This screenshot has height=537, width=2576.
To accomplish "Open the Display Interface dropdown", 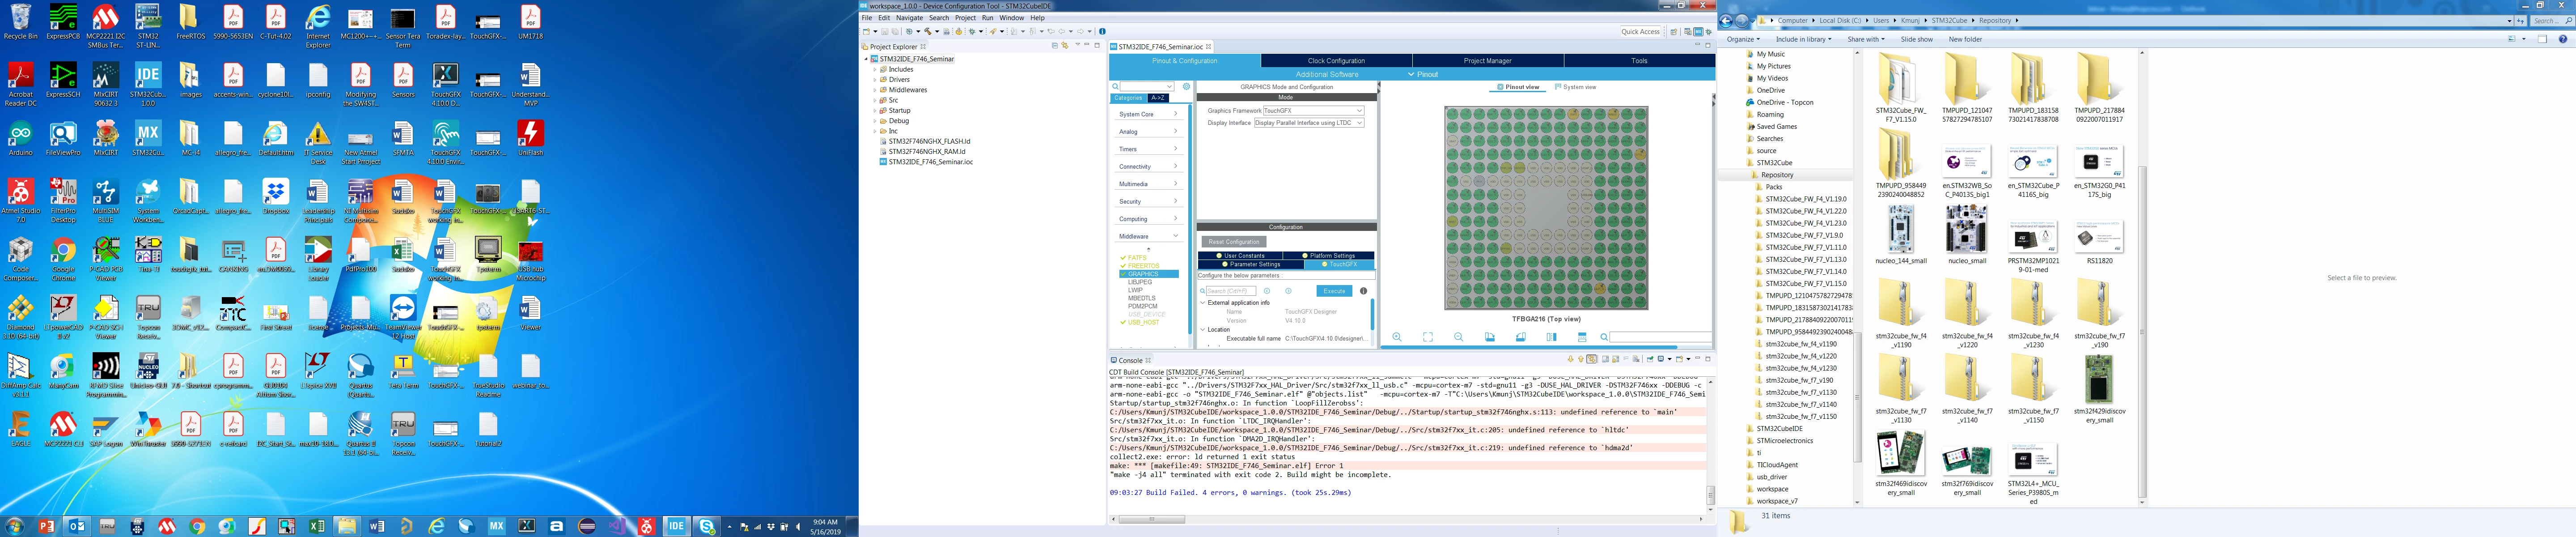I will click(x=1309, y=123).
